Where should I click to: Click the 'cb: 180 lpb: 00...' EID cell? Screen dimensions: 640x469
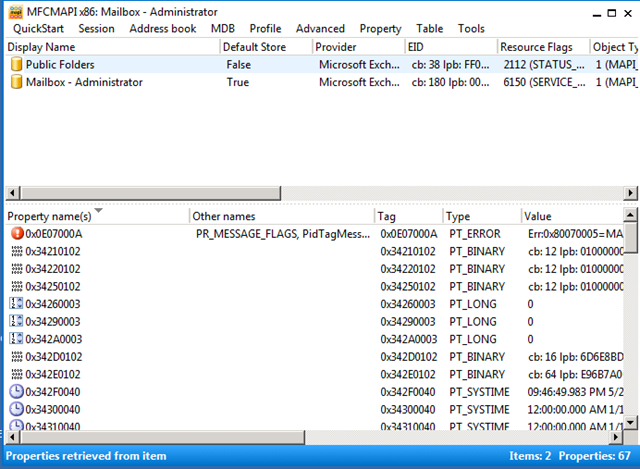click(x=450, y=82)
